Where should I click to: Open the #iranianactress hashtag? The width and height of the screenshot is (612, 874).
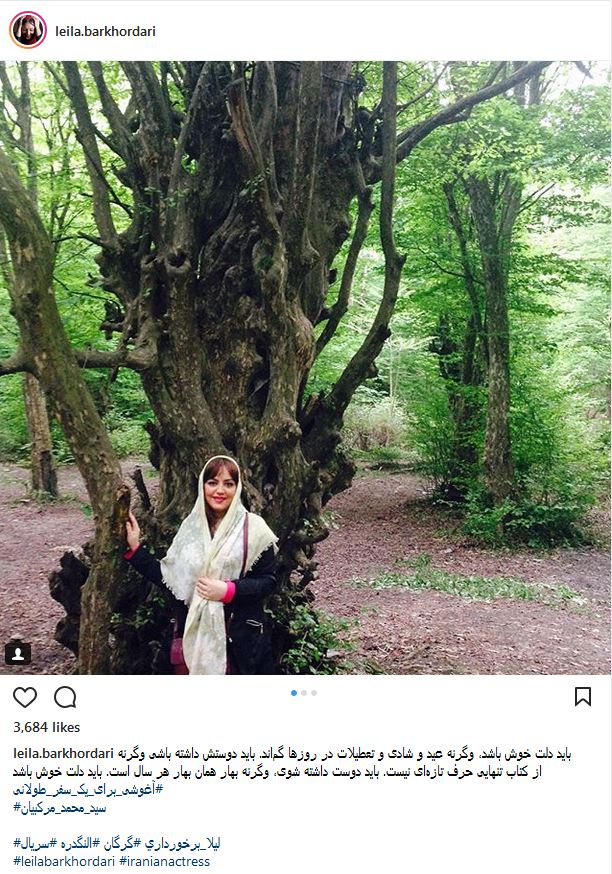pyautogui.click(x=164, y=861)
